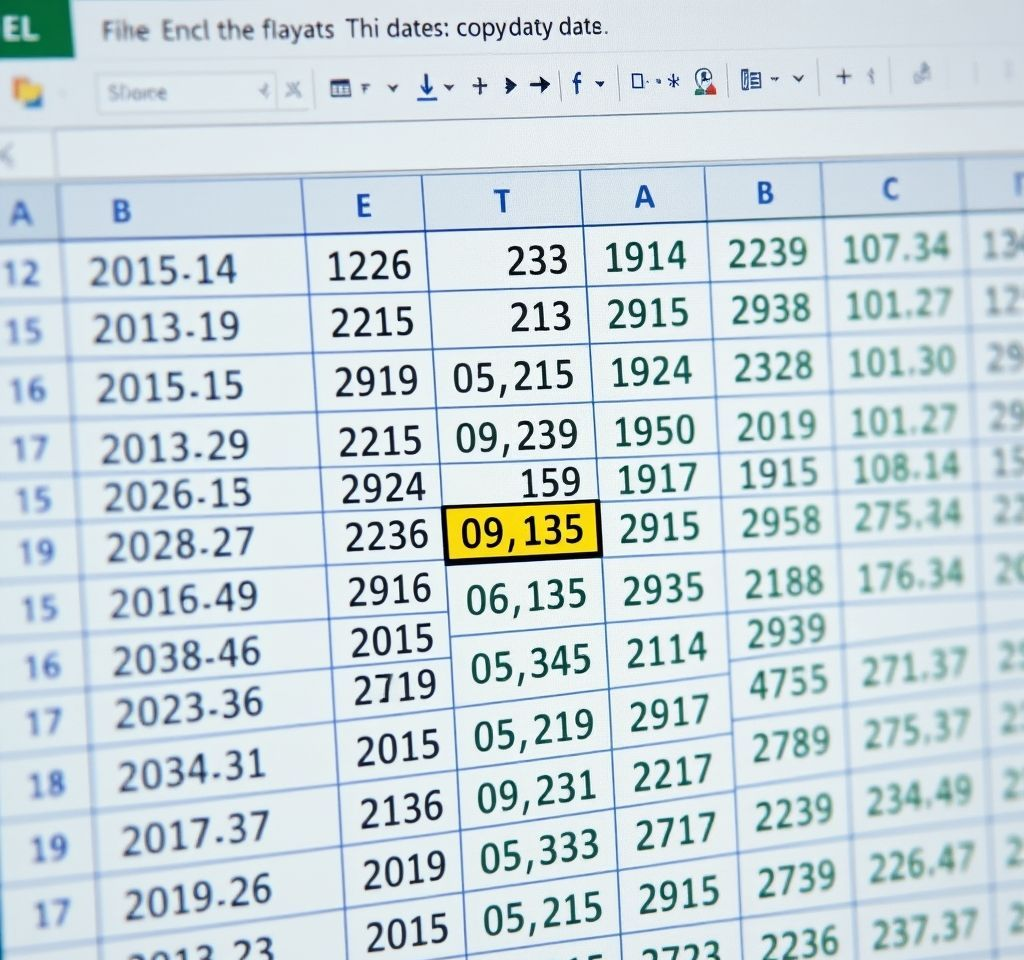Click the X cancel button beside the name box
The height and width of the screenshot is (960, 1024).
tap(293, 89)
